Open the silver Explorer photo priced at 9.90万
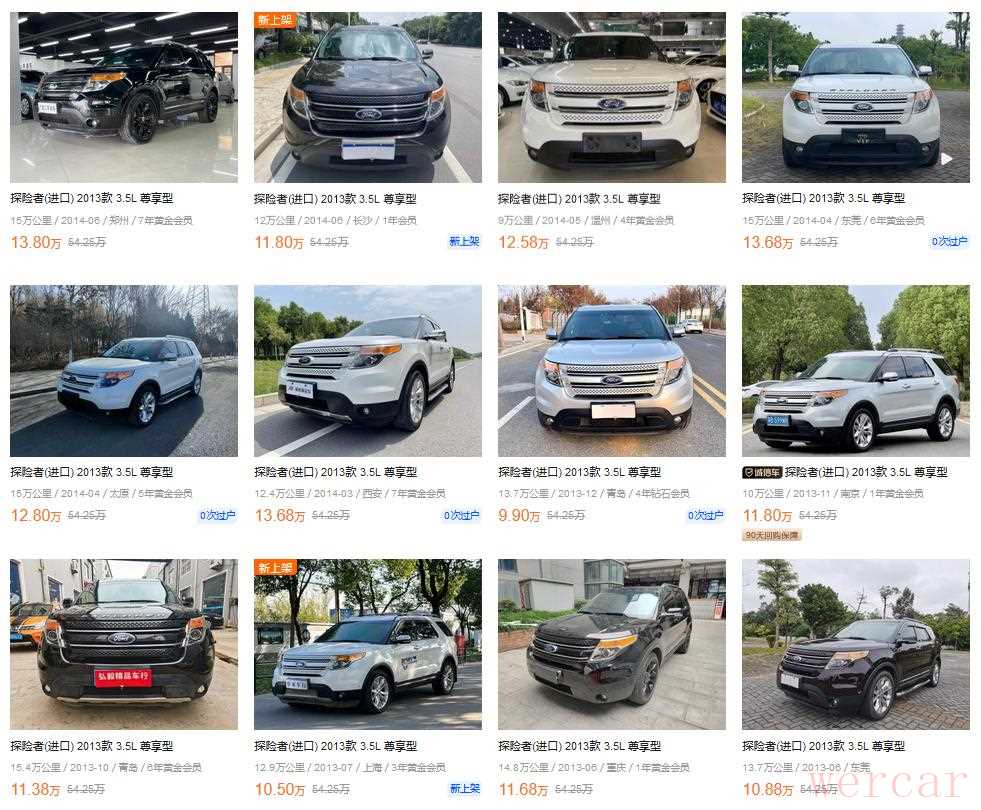This screenshot has height=810, width=981. click(x=612, y=371)
